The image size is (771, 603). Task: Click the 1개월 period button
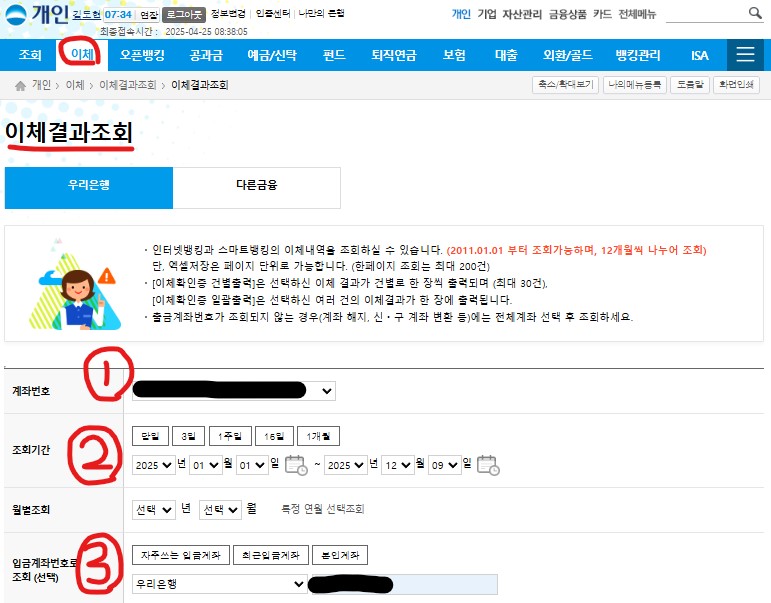tap(318, 436)
